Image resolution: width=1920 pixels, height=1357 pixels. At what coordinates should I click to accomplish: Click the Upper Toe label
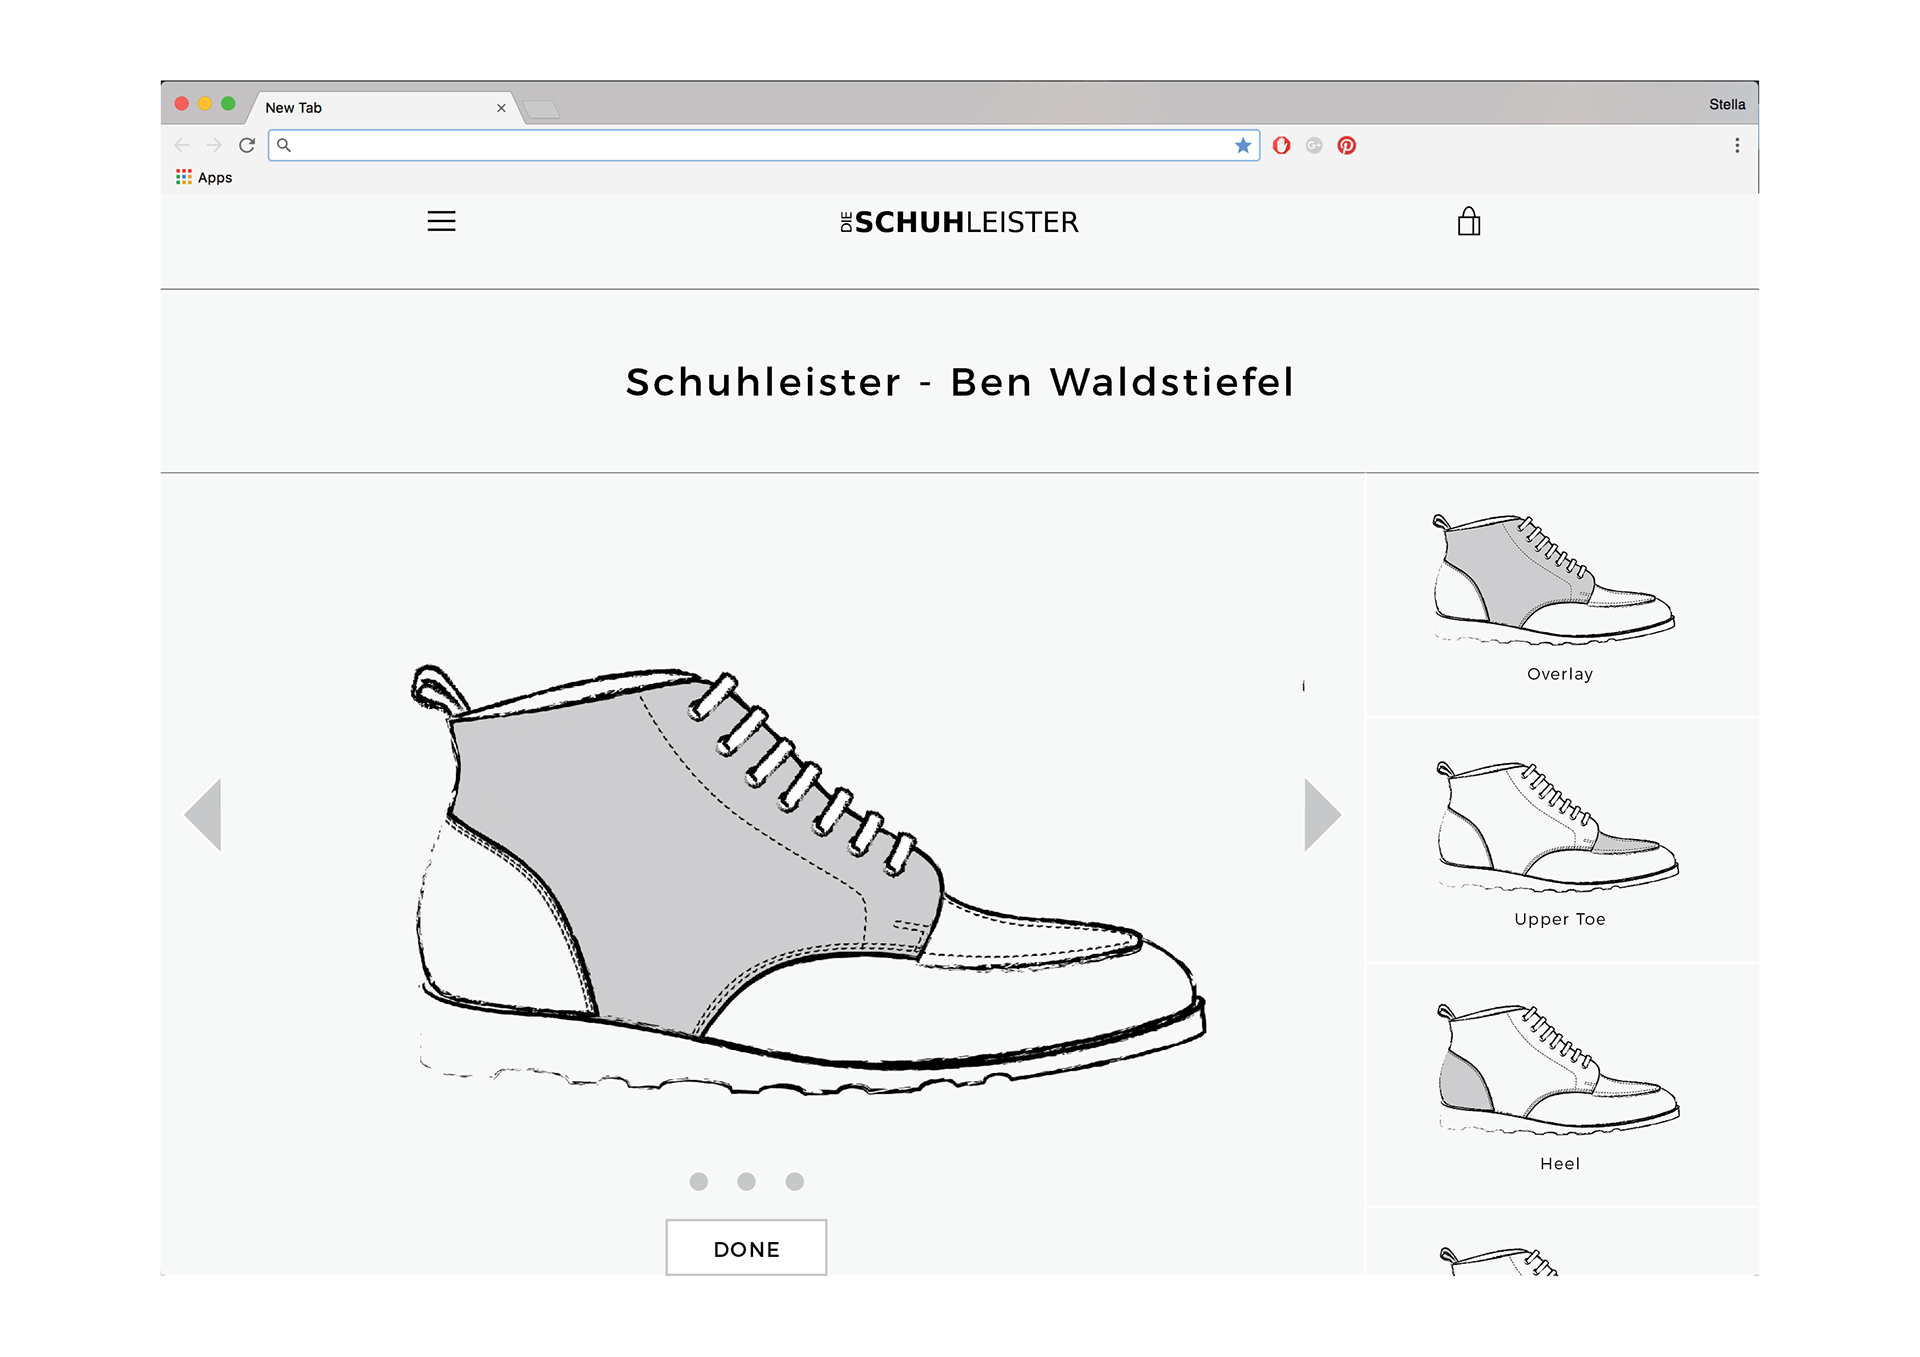coord(1560,919)
